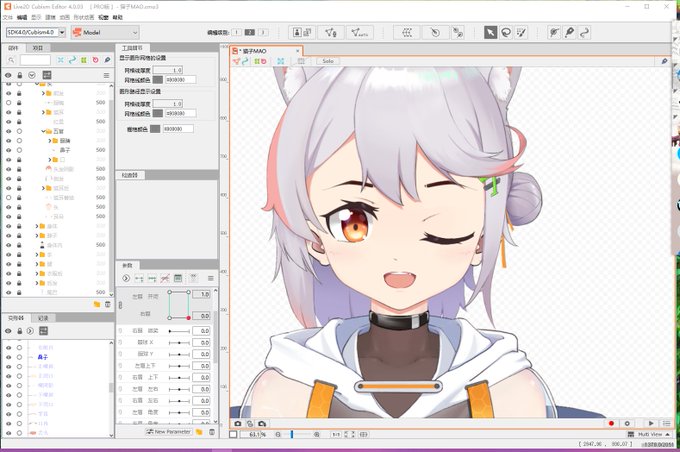This screenshot has width=680, height=452.
Task: Open the 显示 (View) menu
Action: [x=36, y=17]
